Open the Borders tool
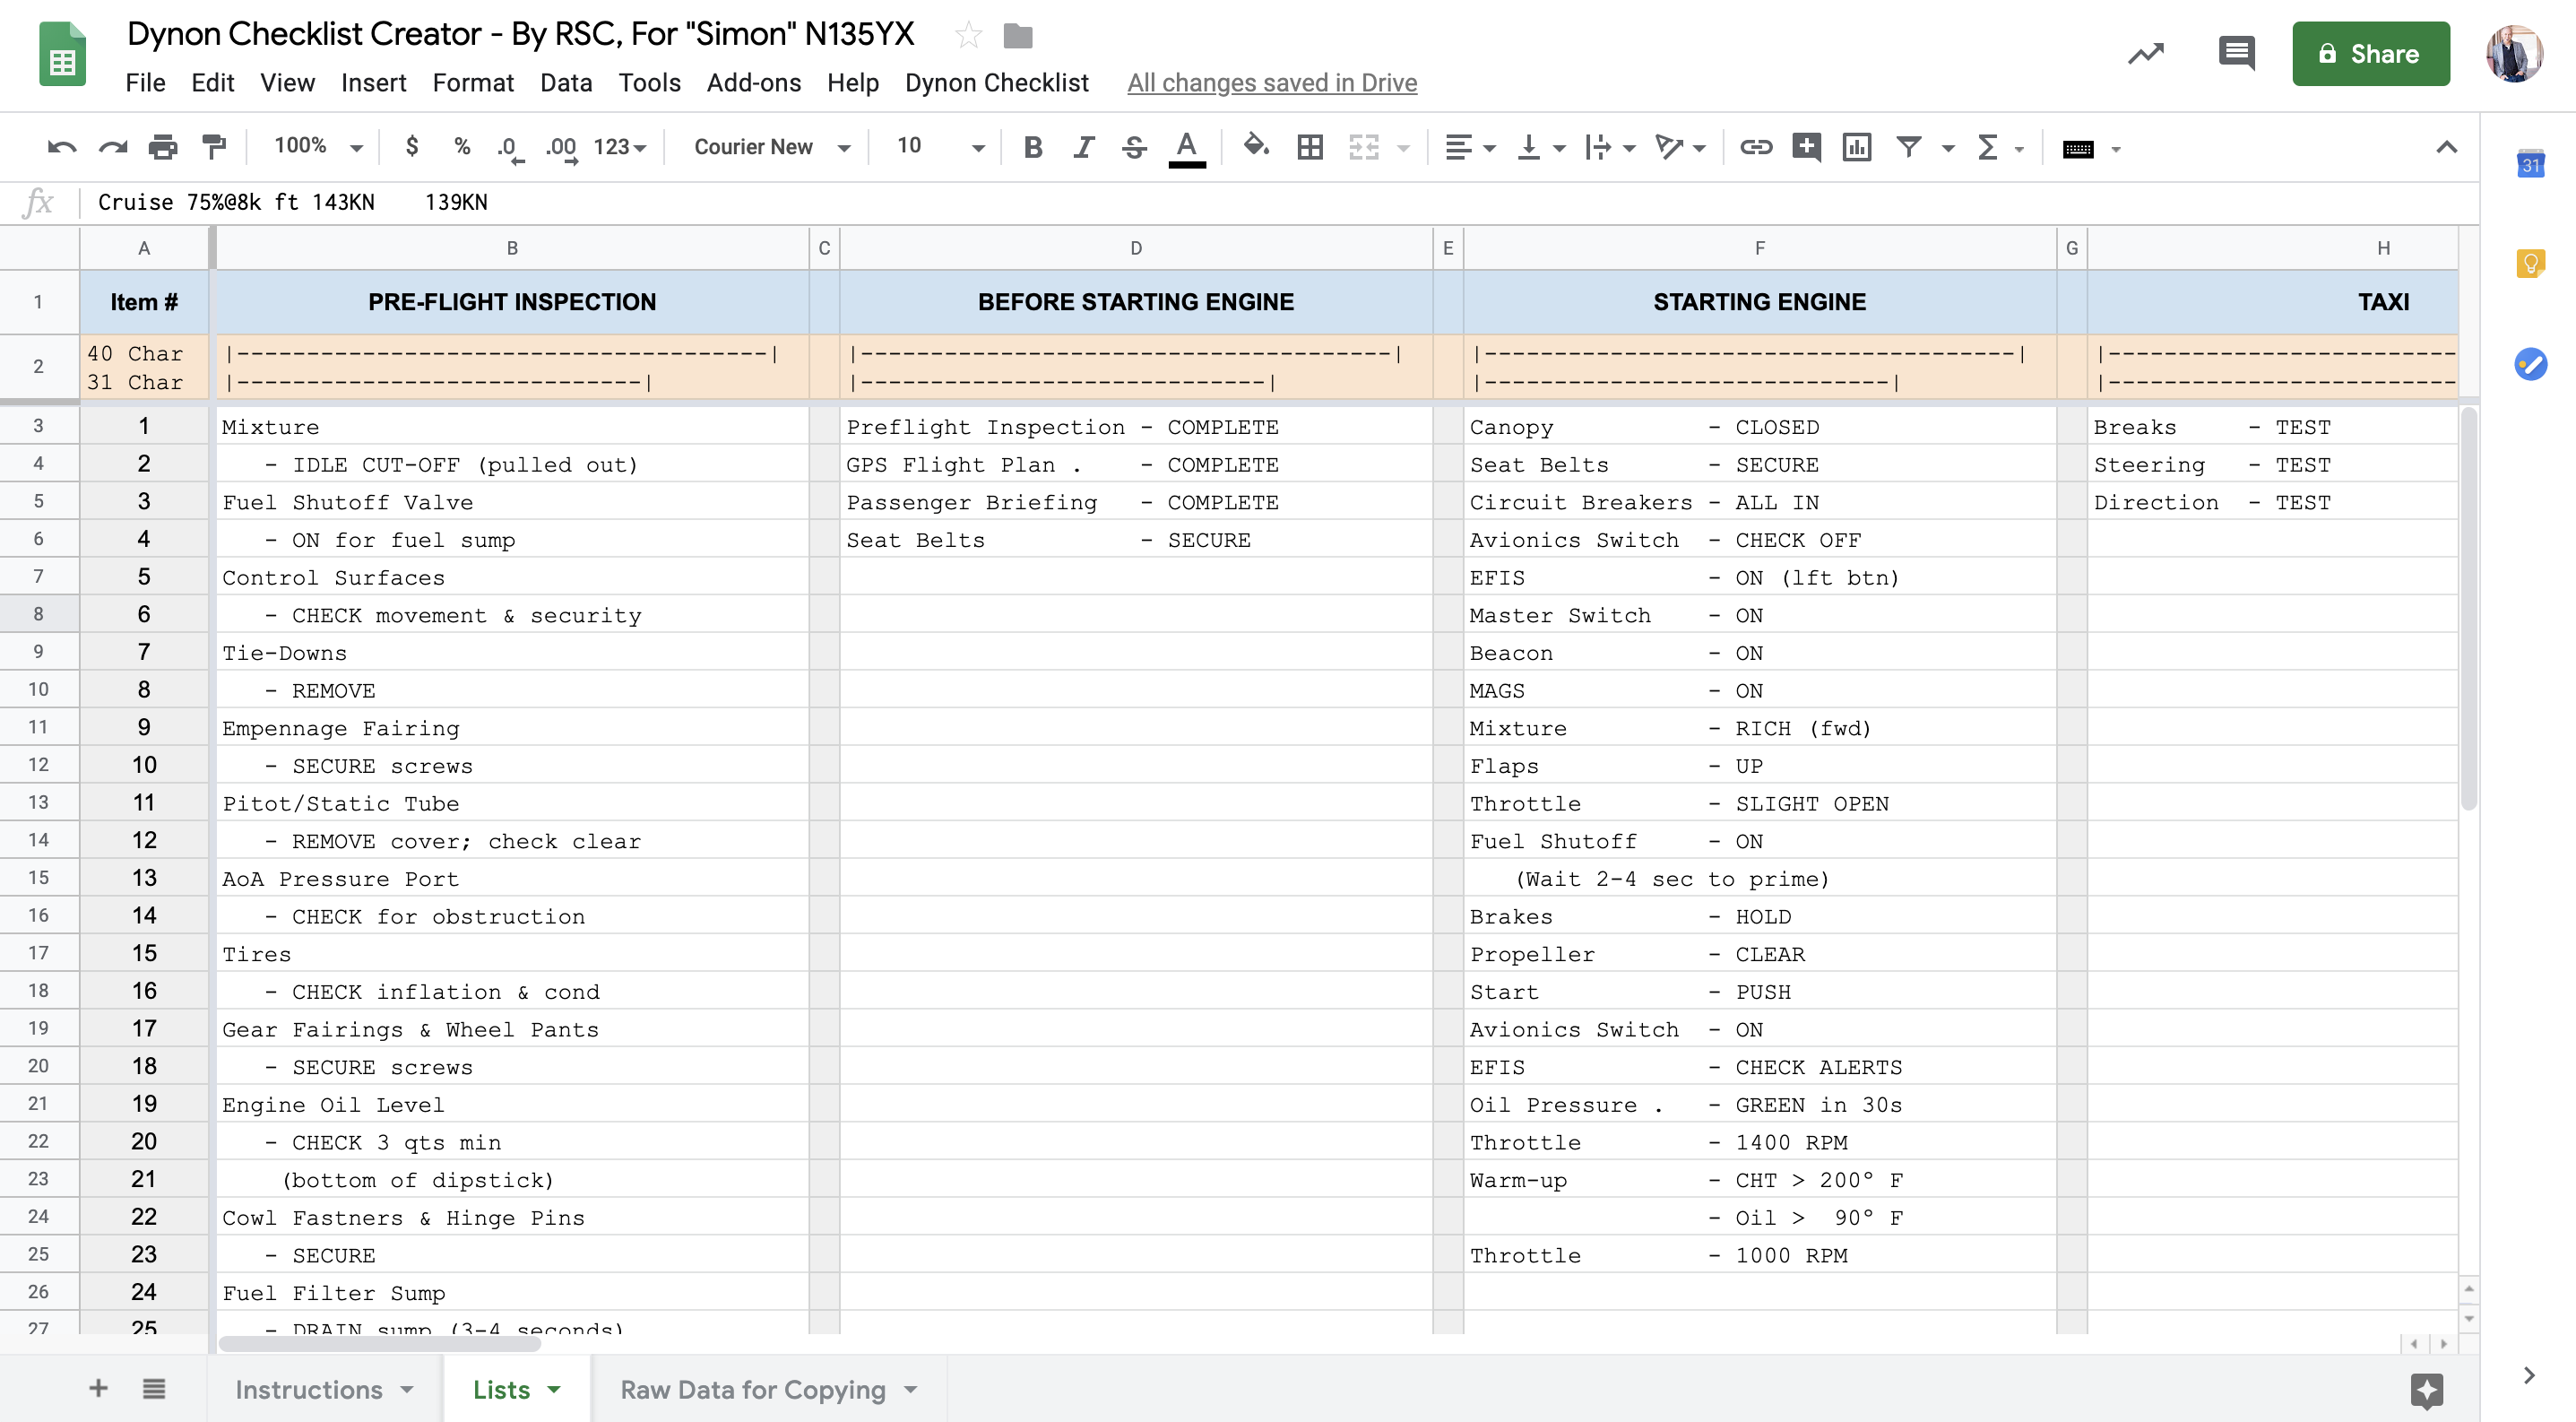2576x1422 pixels. point(1309,147)
